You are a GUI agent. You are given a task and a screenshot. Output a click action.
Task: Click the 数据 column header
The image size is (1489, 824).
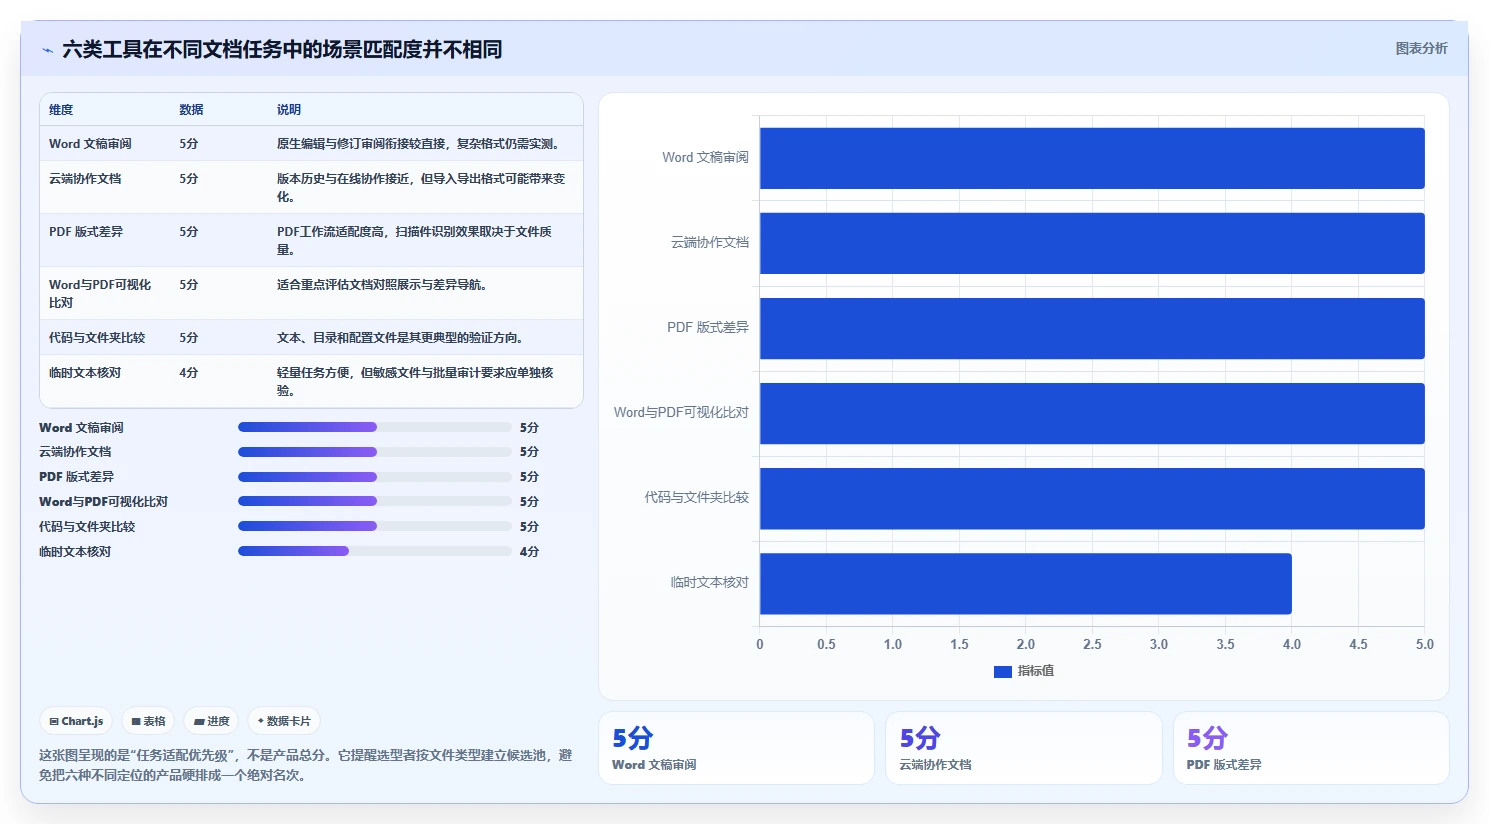click(x=191, y=110)
